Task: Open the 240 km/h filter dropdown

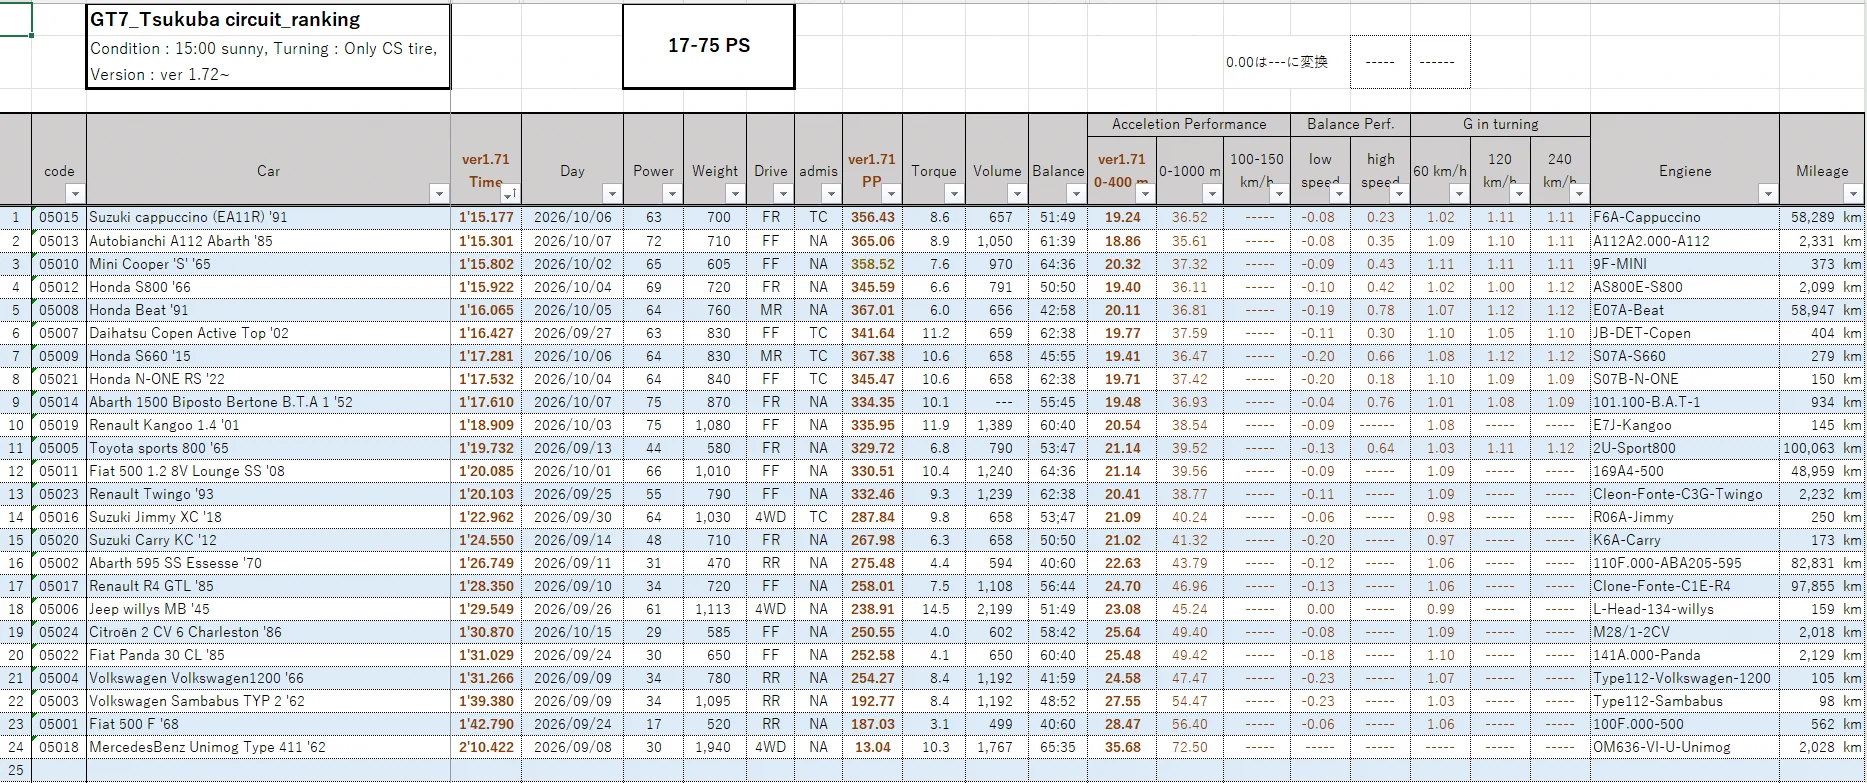Action: tap(1579, 193)
